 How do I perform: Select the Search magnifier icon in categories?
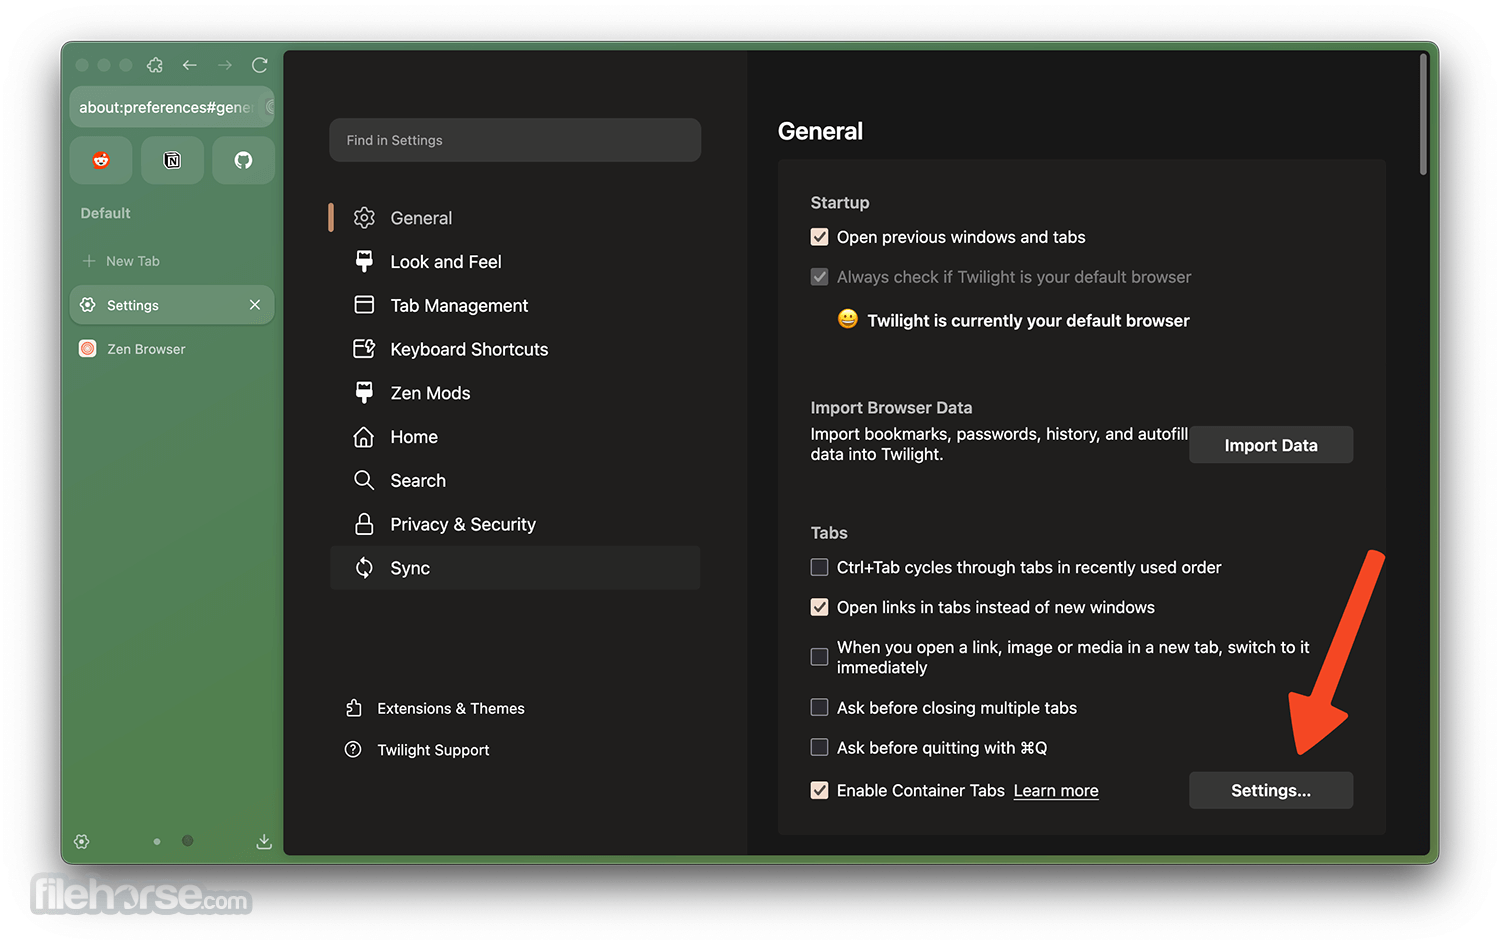(x=364, y=480)
